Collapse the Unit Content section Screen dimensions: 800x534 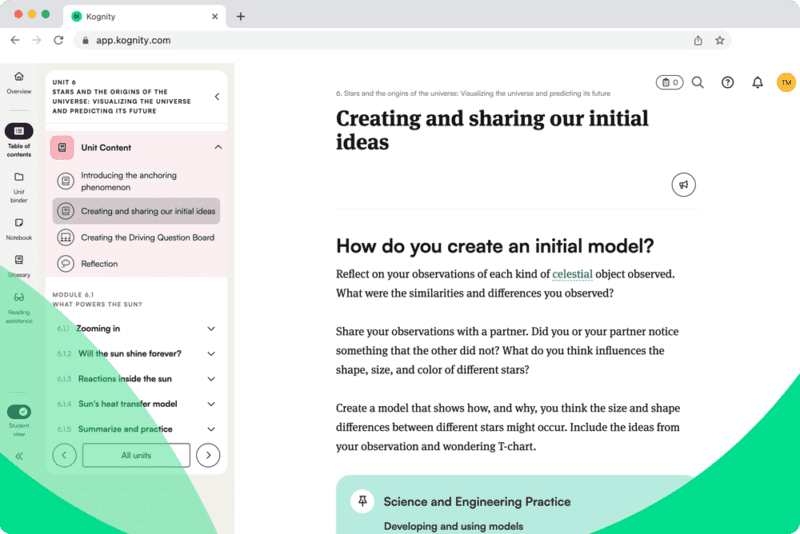coord(218,148)
